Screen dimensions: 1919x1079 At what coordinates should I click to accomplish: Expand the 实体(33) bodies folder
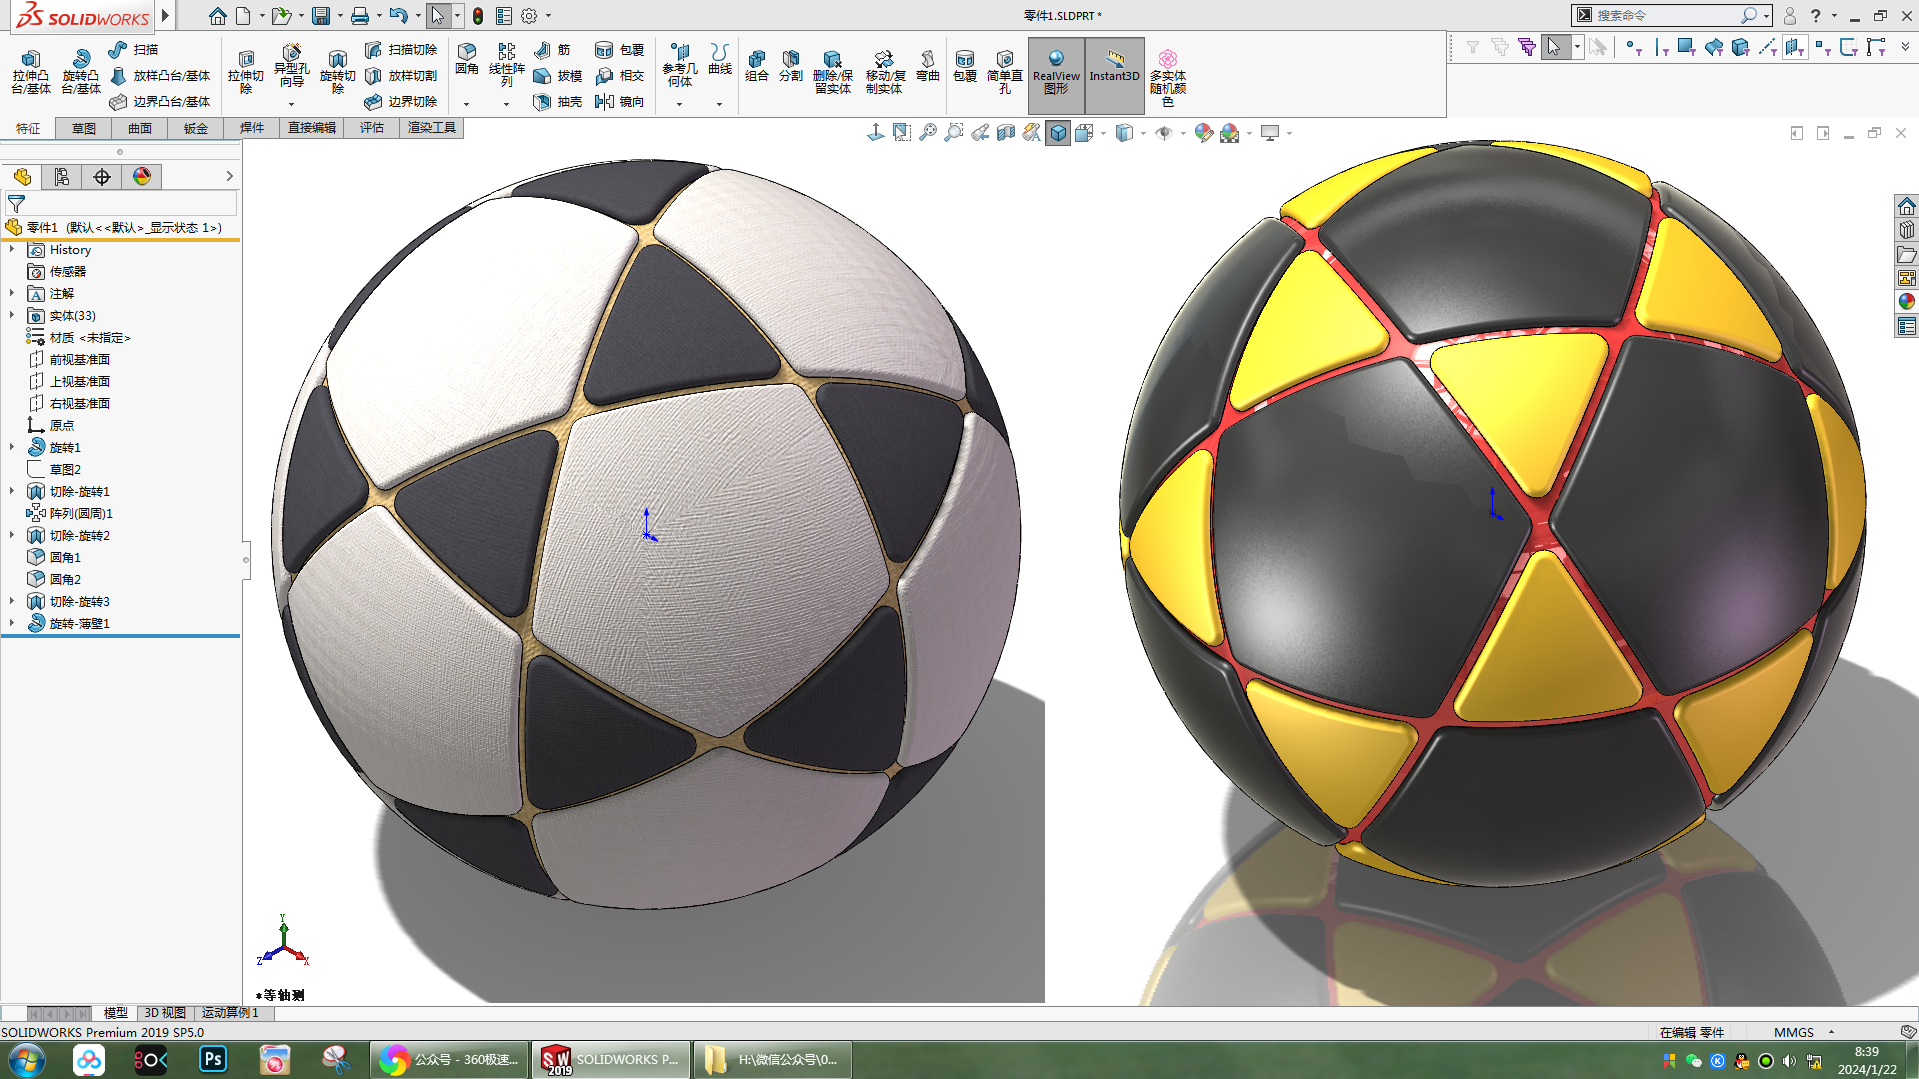[12, 315]
